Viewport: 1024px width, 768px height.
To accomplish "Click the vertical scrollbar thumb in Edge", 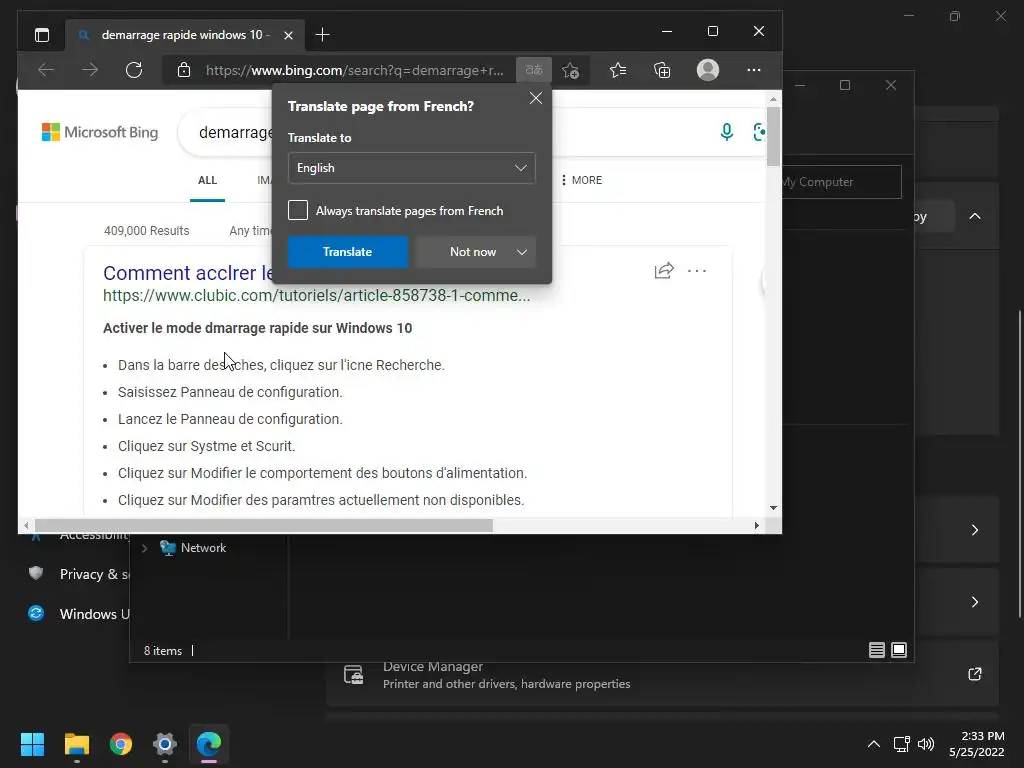I will tap(773, 136).
